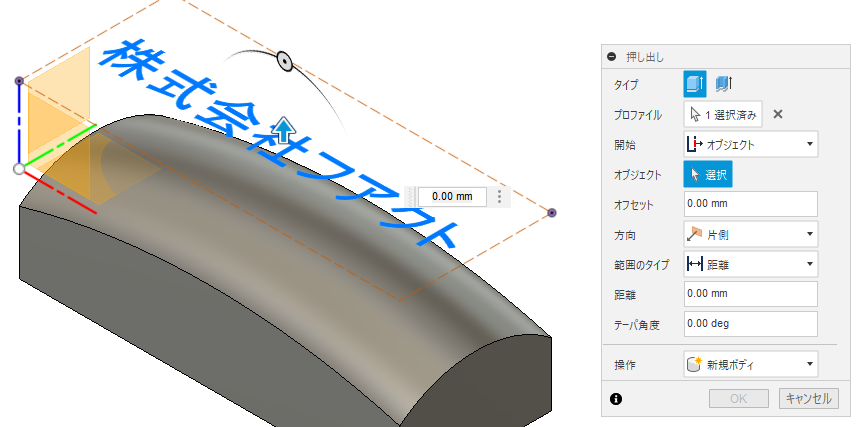Select the extrude type icon
This screenshot has height=427, width=867.
[694, 84]
